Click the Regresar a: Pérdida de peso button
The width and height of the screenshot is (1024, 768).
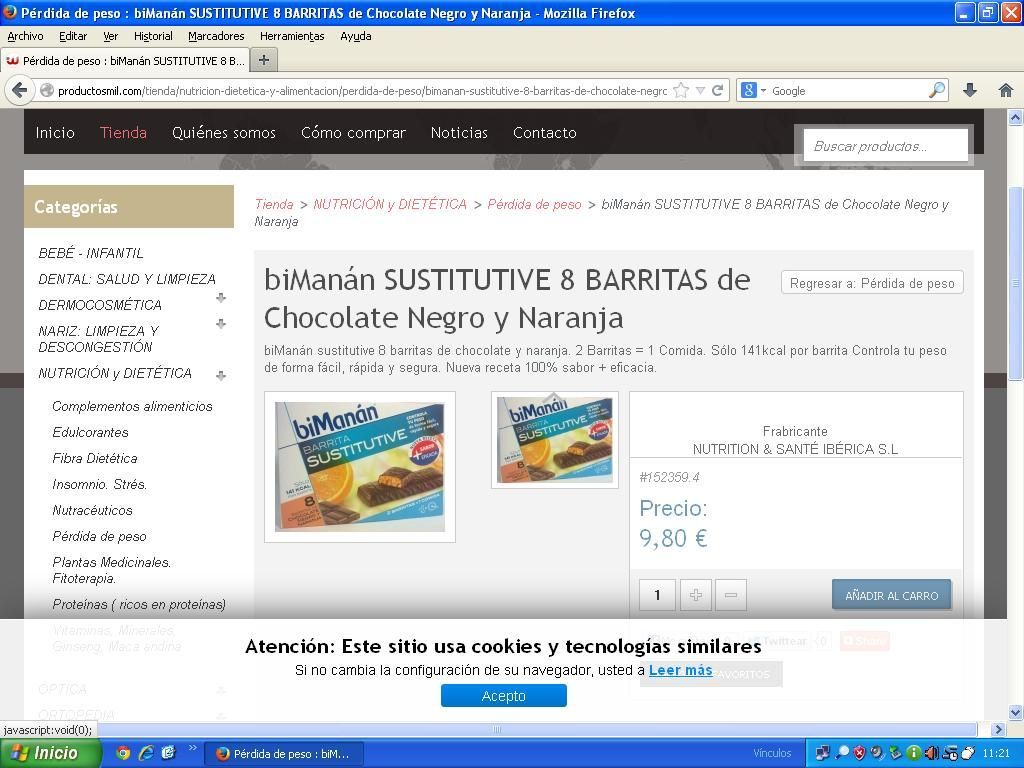872,283
